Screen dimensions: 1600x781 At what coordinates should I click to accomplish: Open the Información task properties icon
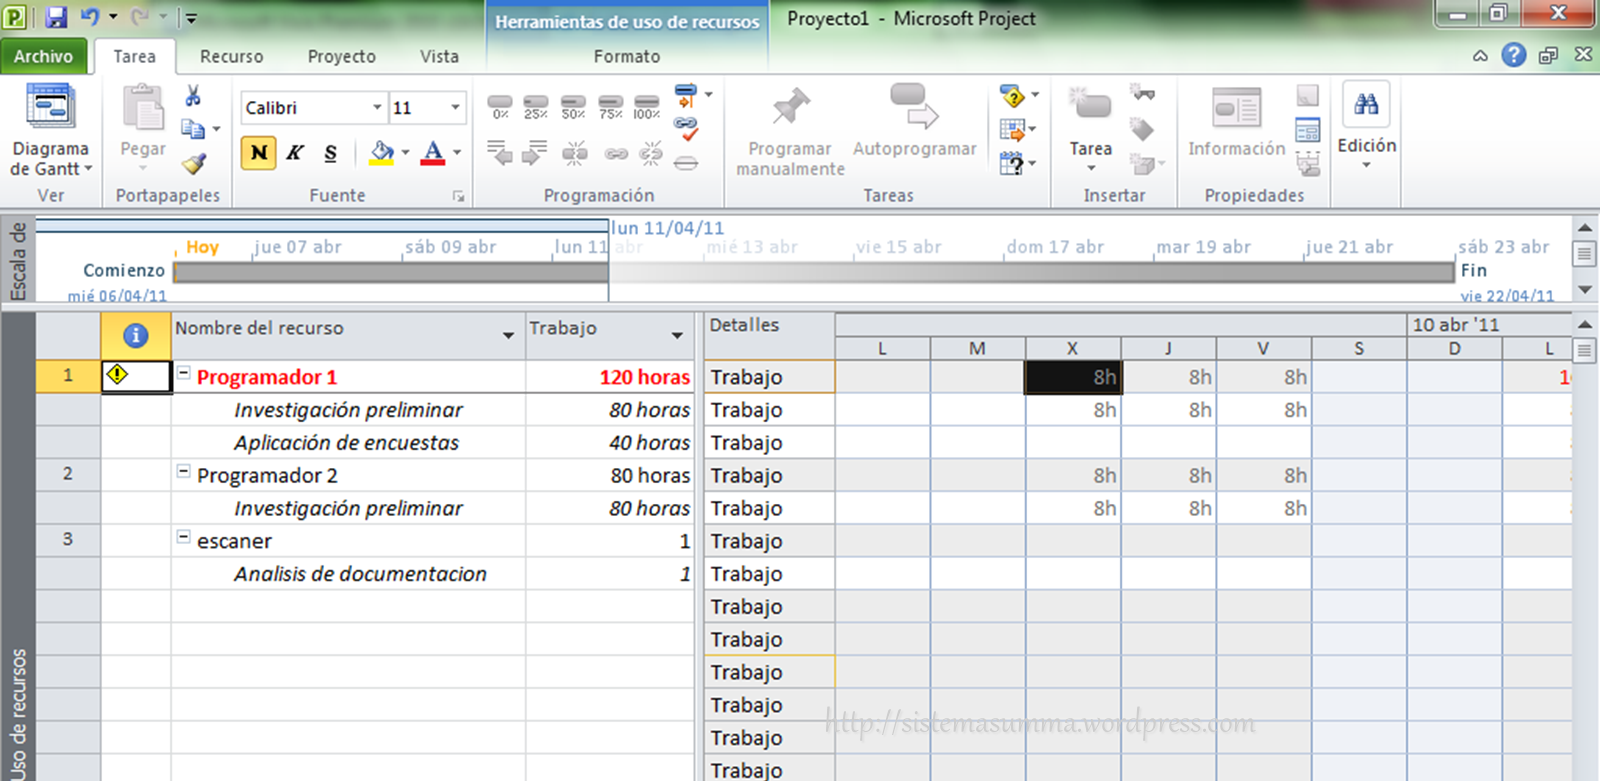[1236, 108]
